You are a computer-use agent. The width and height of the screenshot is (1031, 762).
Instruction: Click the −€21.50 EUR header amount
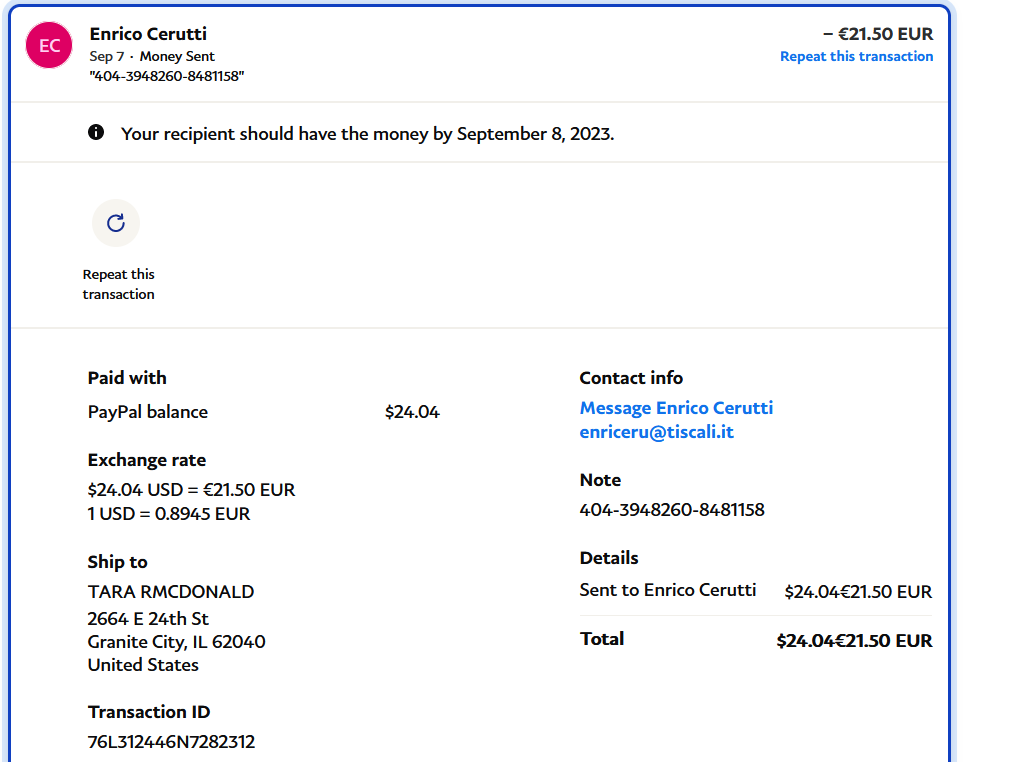pyautogui.click(x=878, y=34)
